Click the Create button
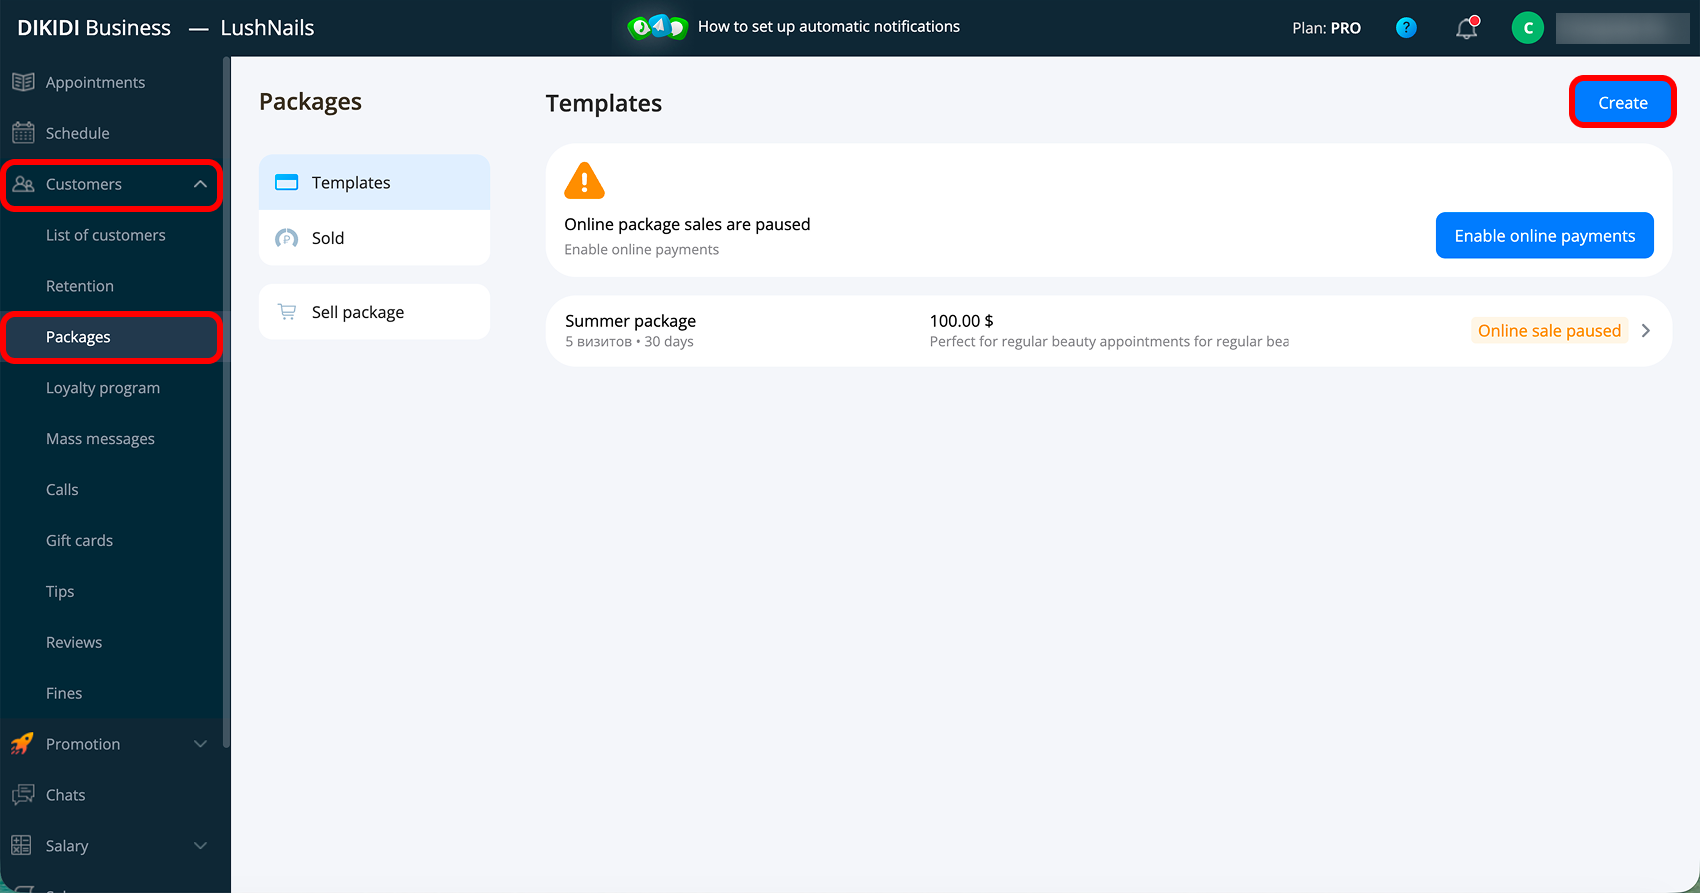This screenshot has height=893, width=1700. point(1623,102)
